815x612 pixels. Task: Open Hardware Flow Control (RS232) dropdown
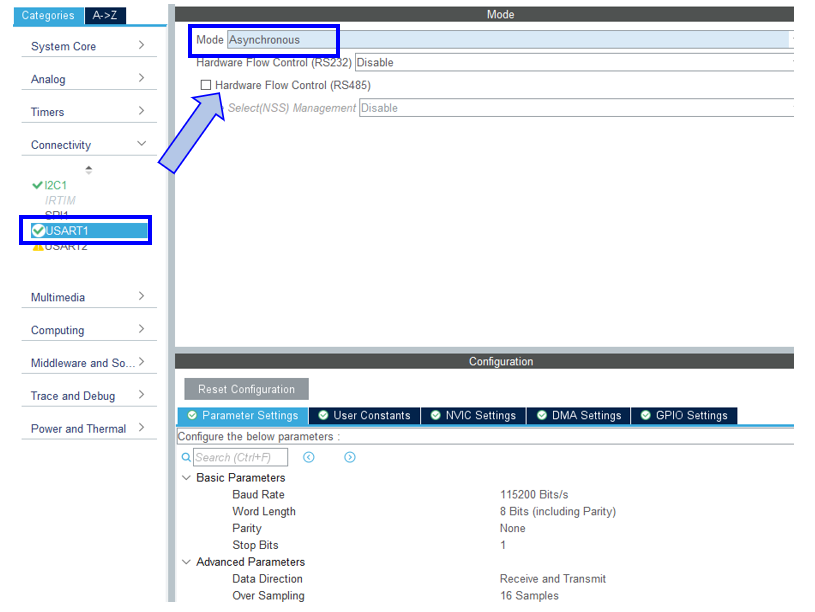point(574,62)
